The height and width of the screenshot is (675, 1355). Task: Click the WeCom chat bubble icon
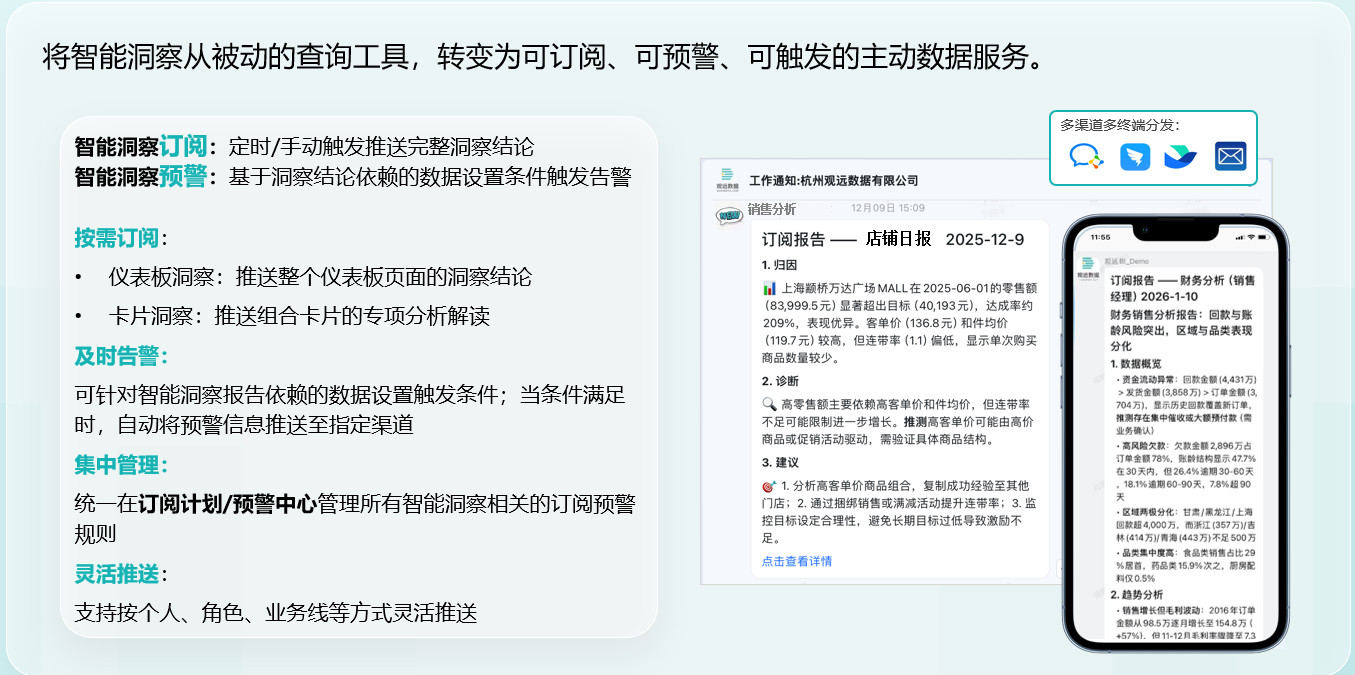[1086, 157]
